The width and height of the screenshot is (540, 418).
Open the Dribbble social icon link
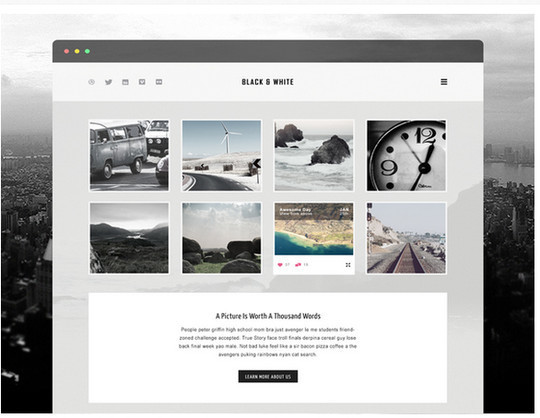[x=91, y=82]
